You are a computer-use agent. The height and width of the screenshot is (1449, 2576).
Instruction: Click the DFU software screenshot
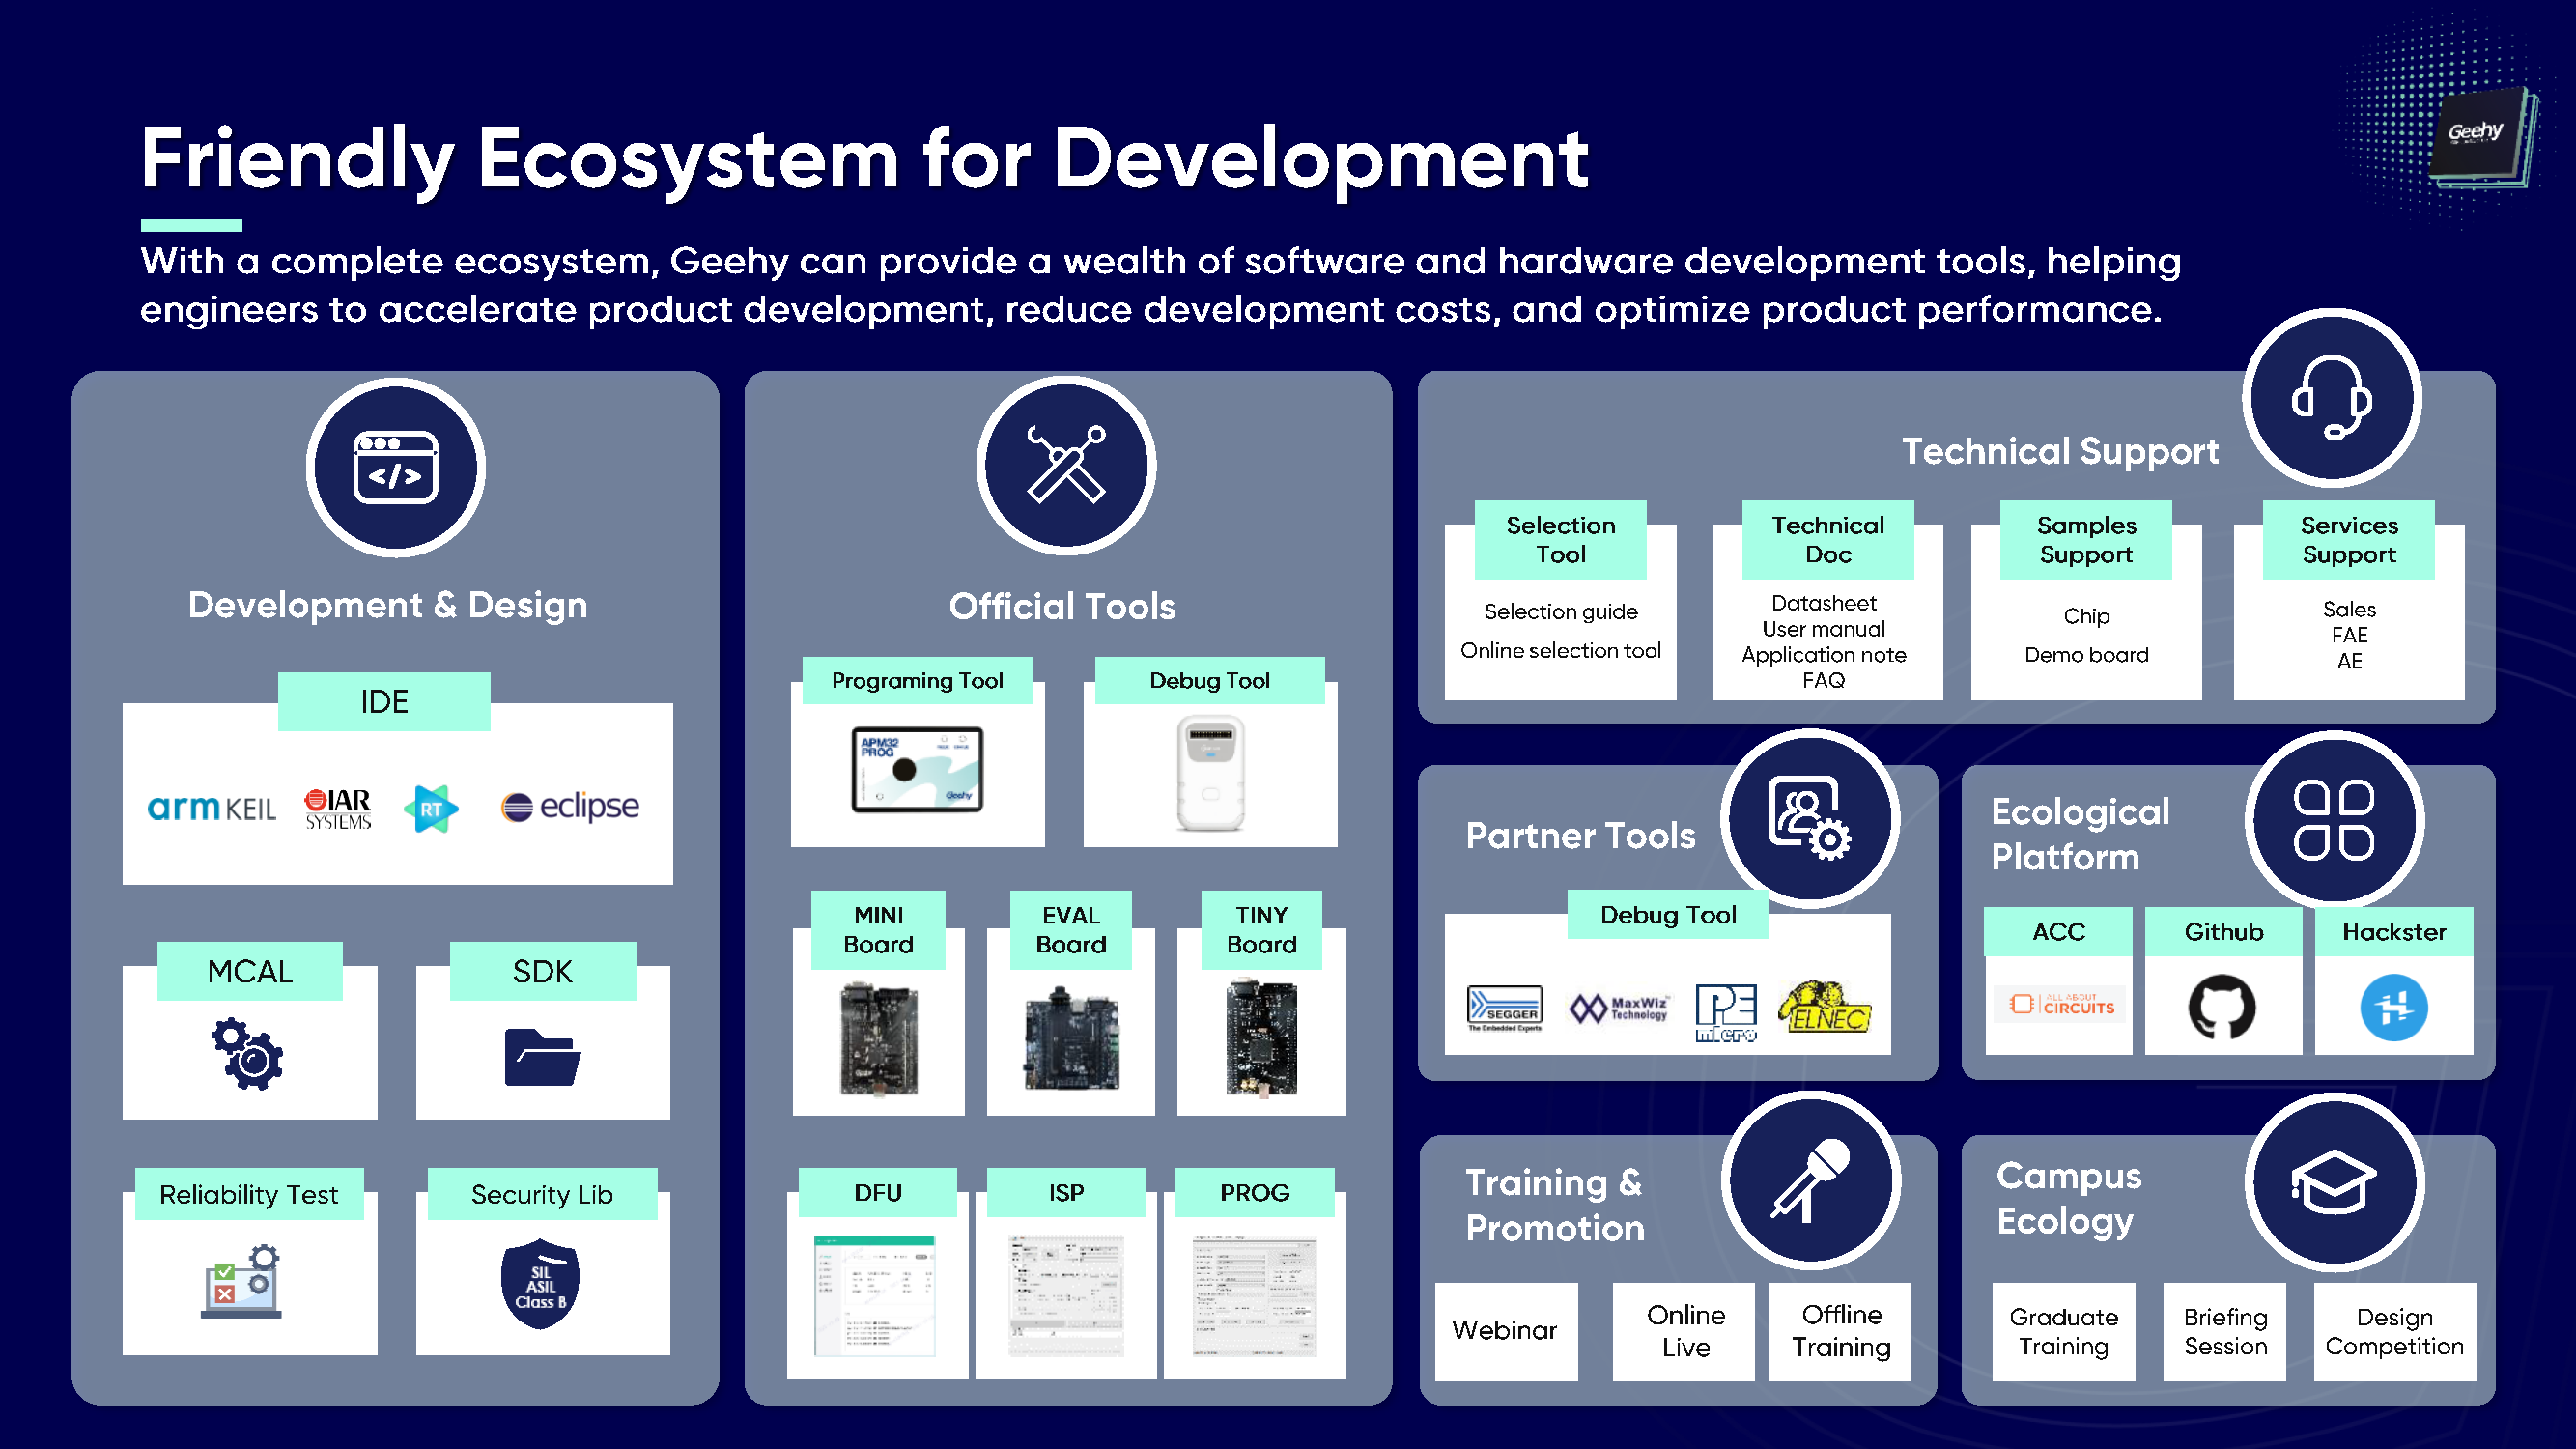point(875,1295)
